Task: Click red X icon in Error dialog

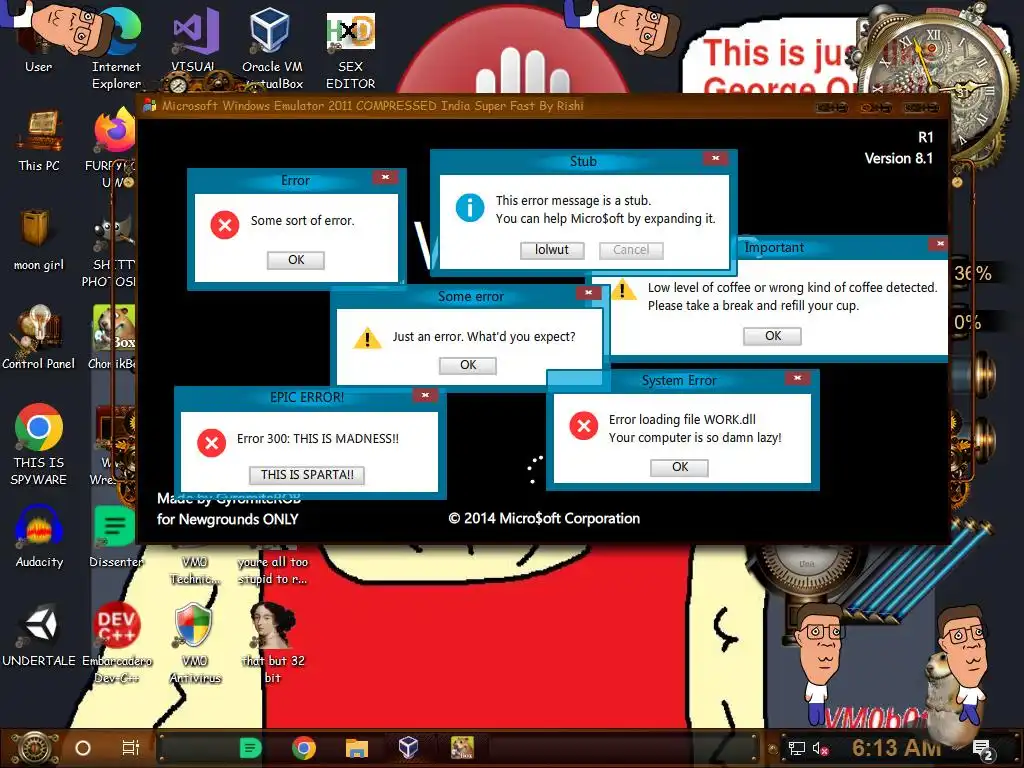Action: pyautogui.click(x=225, y=225)
